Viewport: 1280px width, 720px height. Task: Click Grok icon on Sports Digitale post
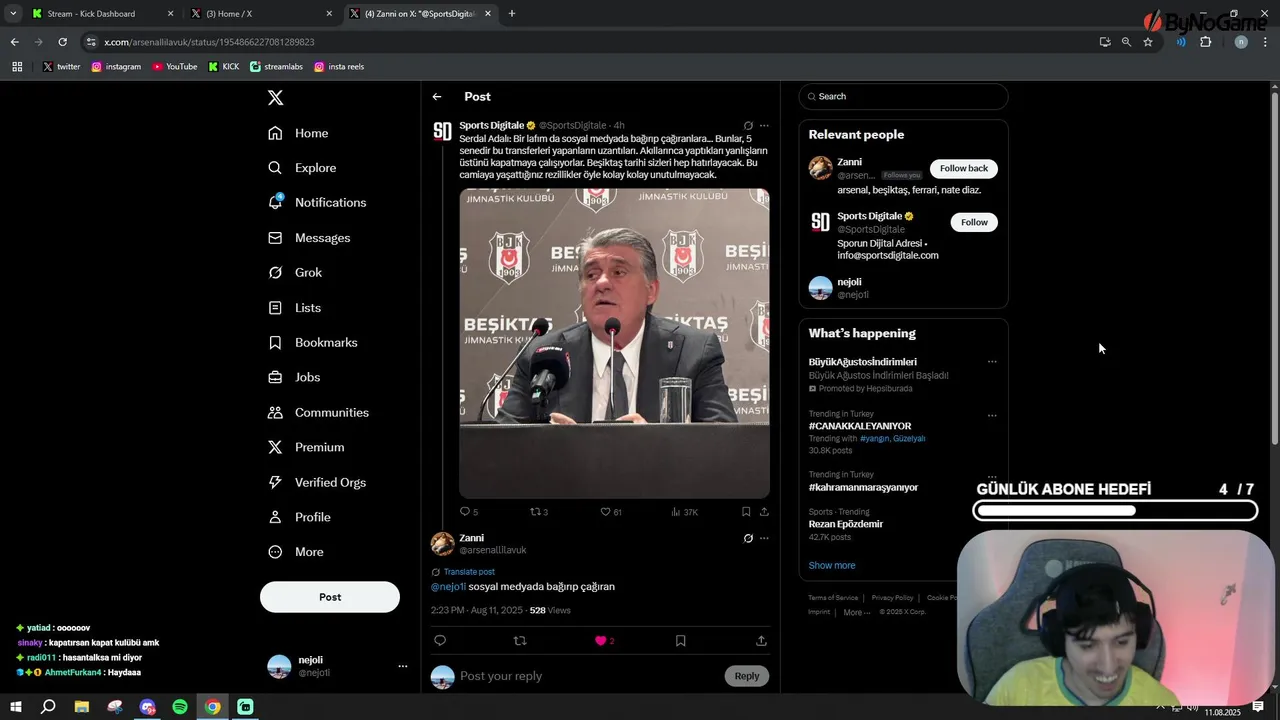tap(748, 126)
